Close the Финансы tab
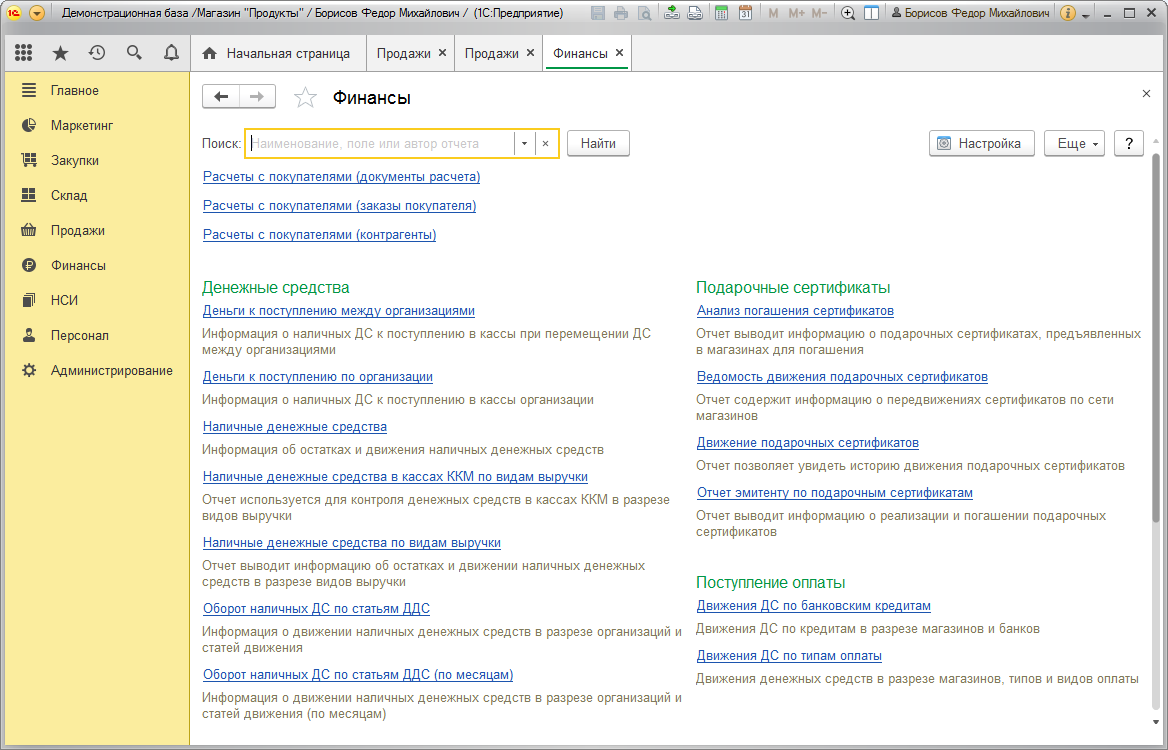 (619, 53)
